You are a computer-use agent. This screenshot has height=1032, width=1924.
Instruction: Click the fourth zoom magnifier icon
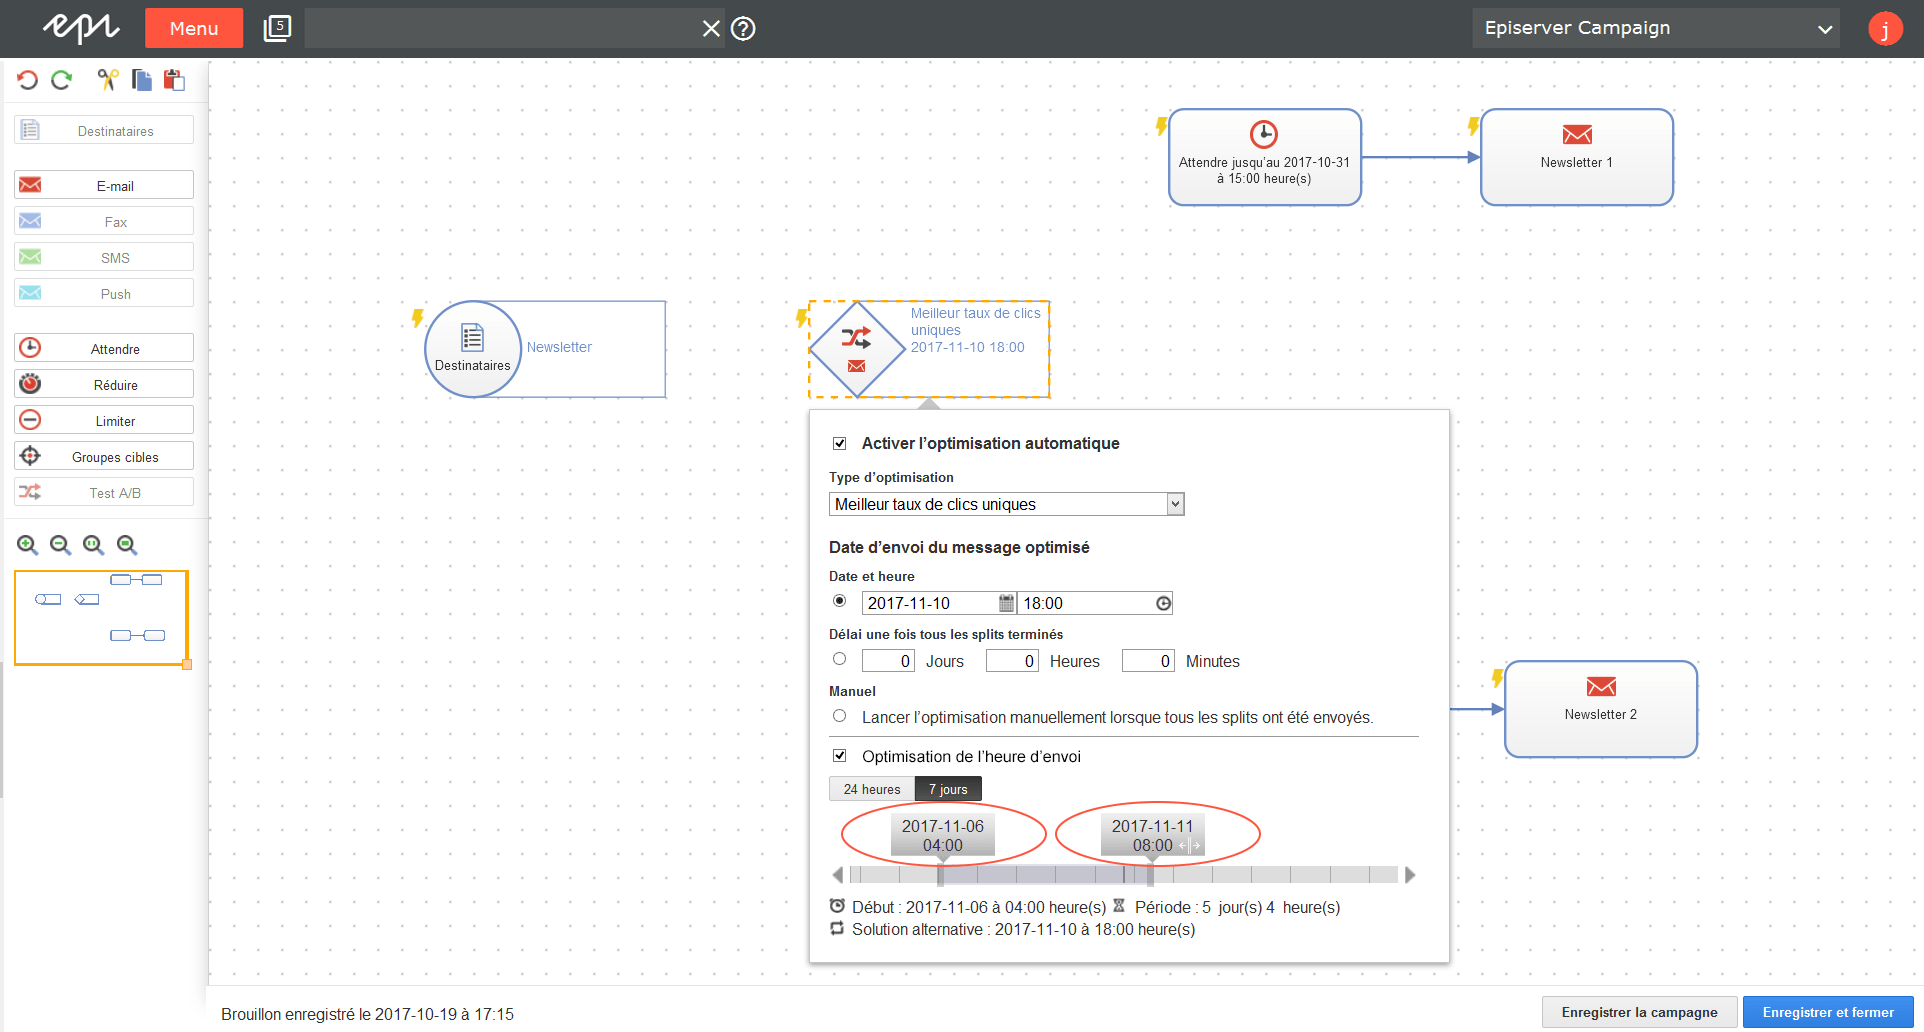(126, 545)
